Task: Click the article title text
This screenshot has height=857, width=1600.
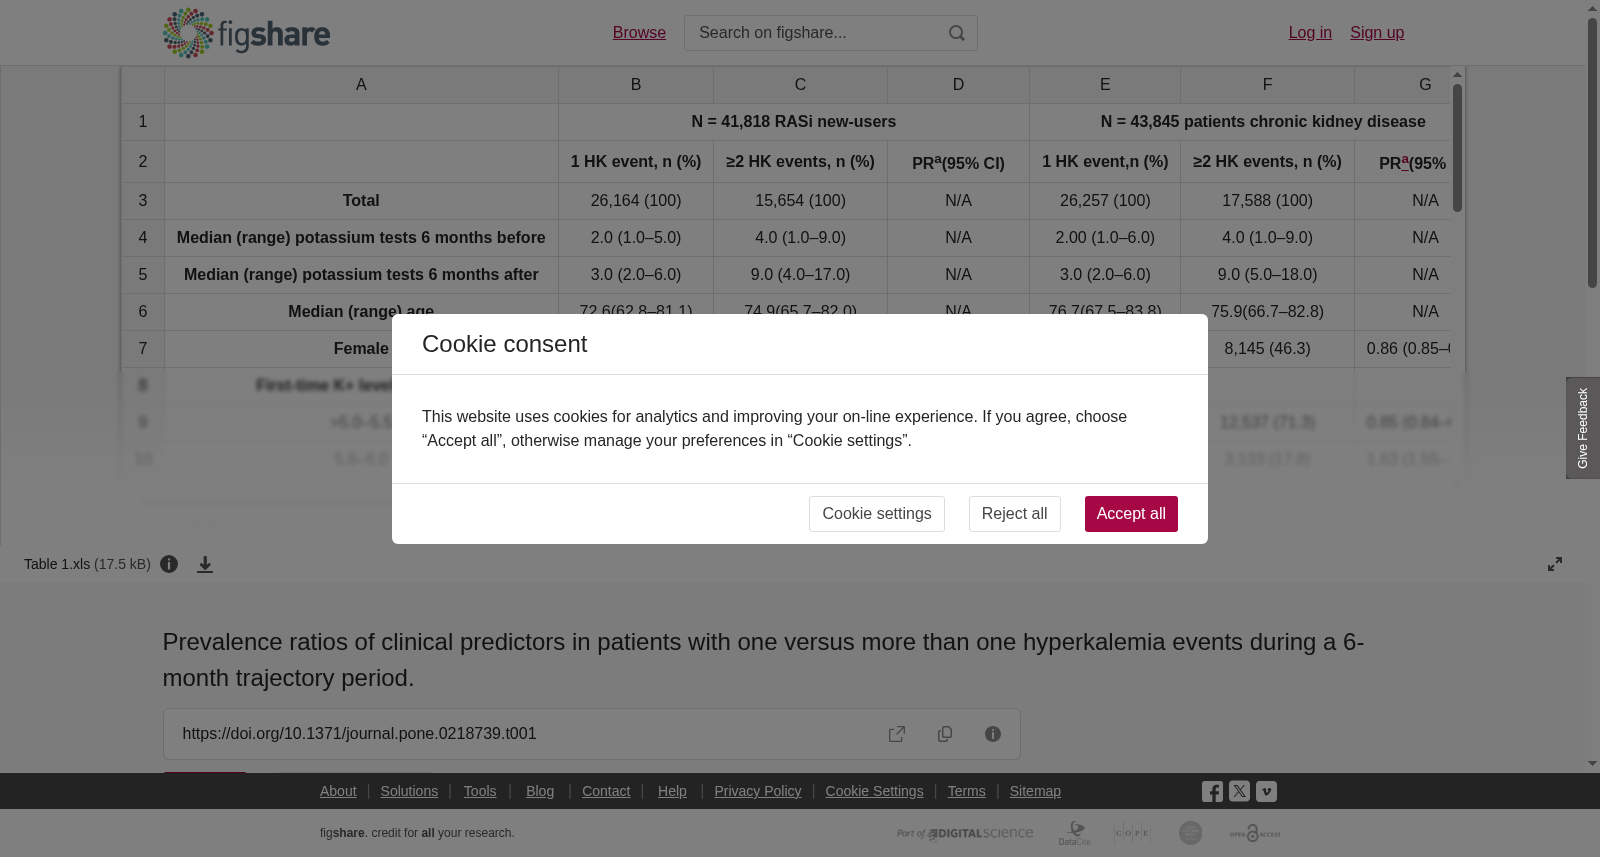Action: [763, 660]
